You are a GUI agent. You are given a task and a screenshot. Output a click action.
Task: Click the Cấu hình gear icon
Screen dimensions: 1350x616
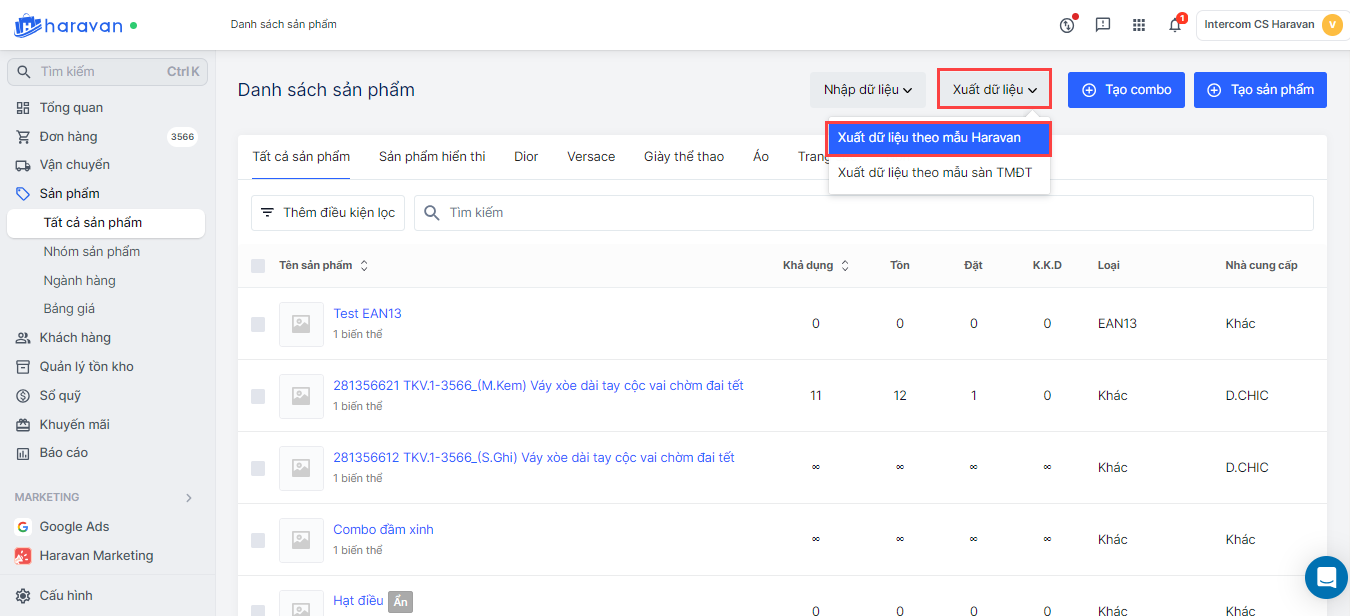[23, 596]
